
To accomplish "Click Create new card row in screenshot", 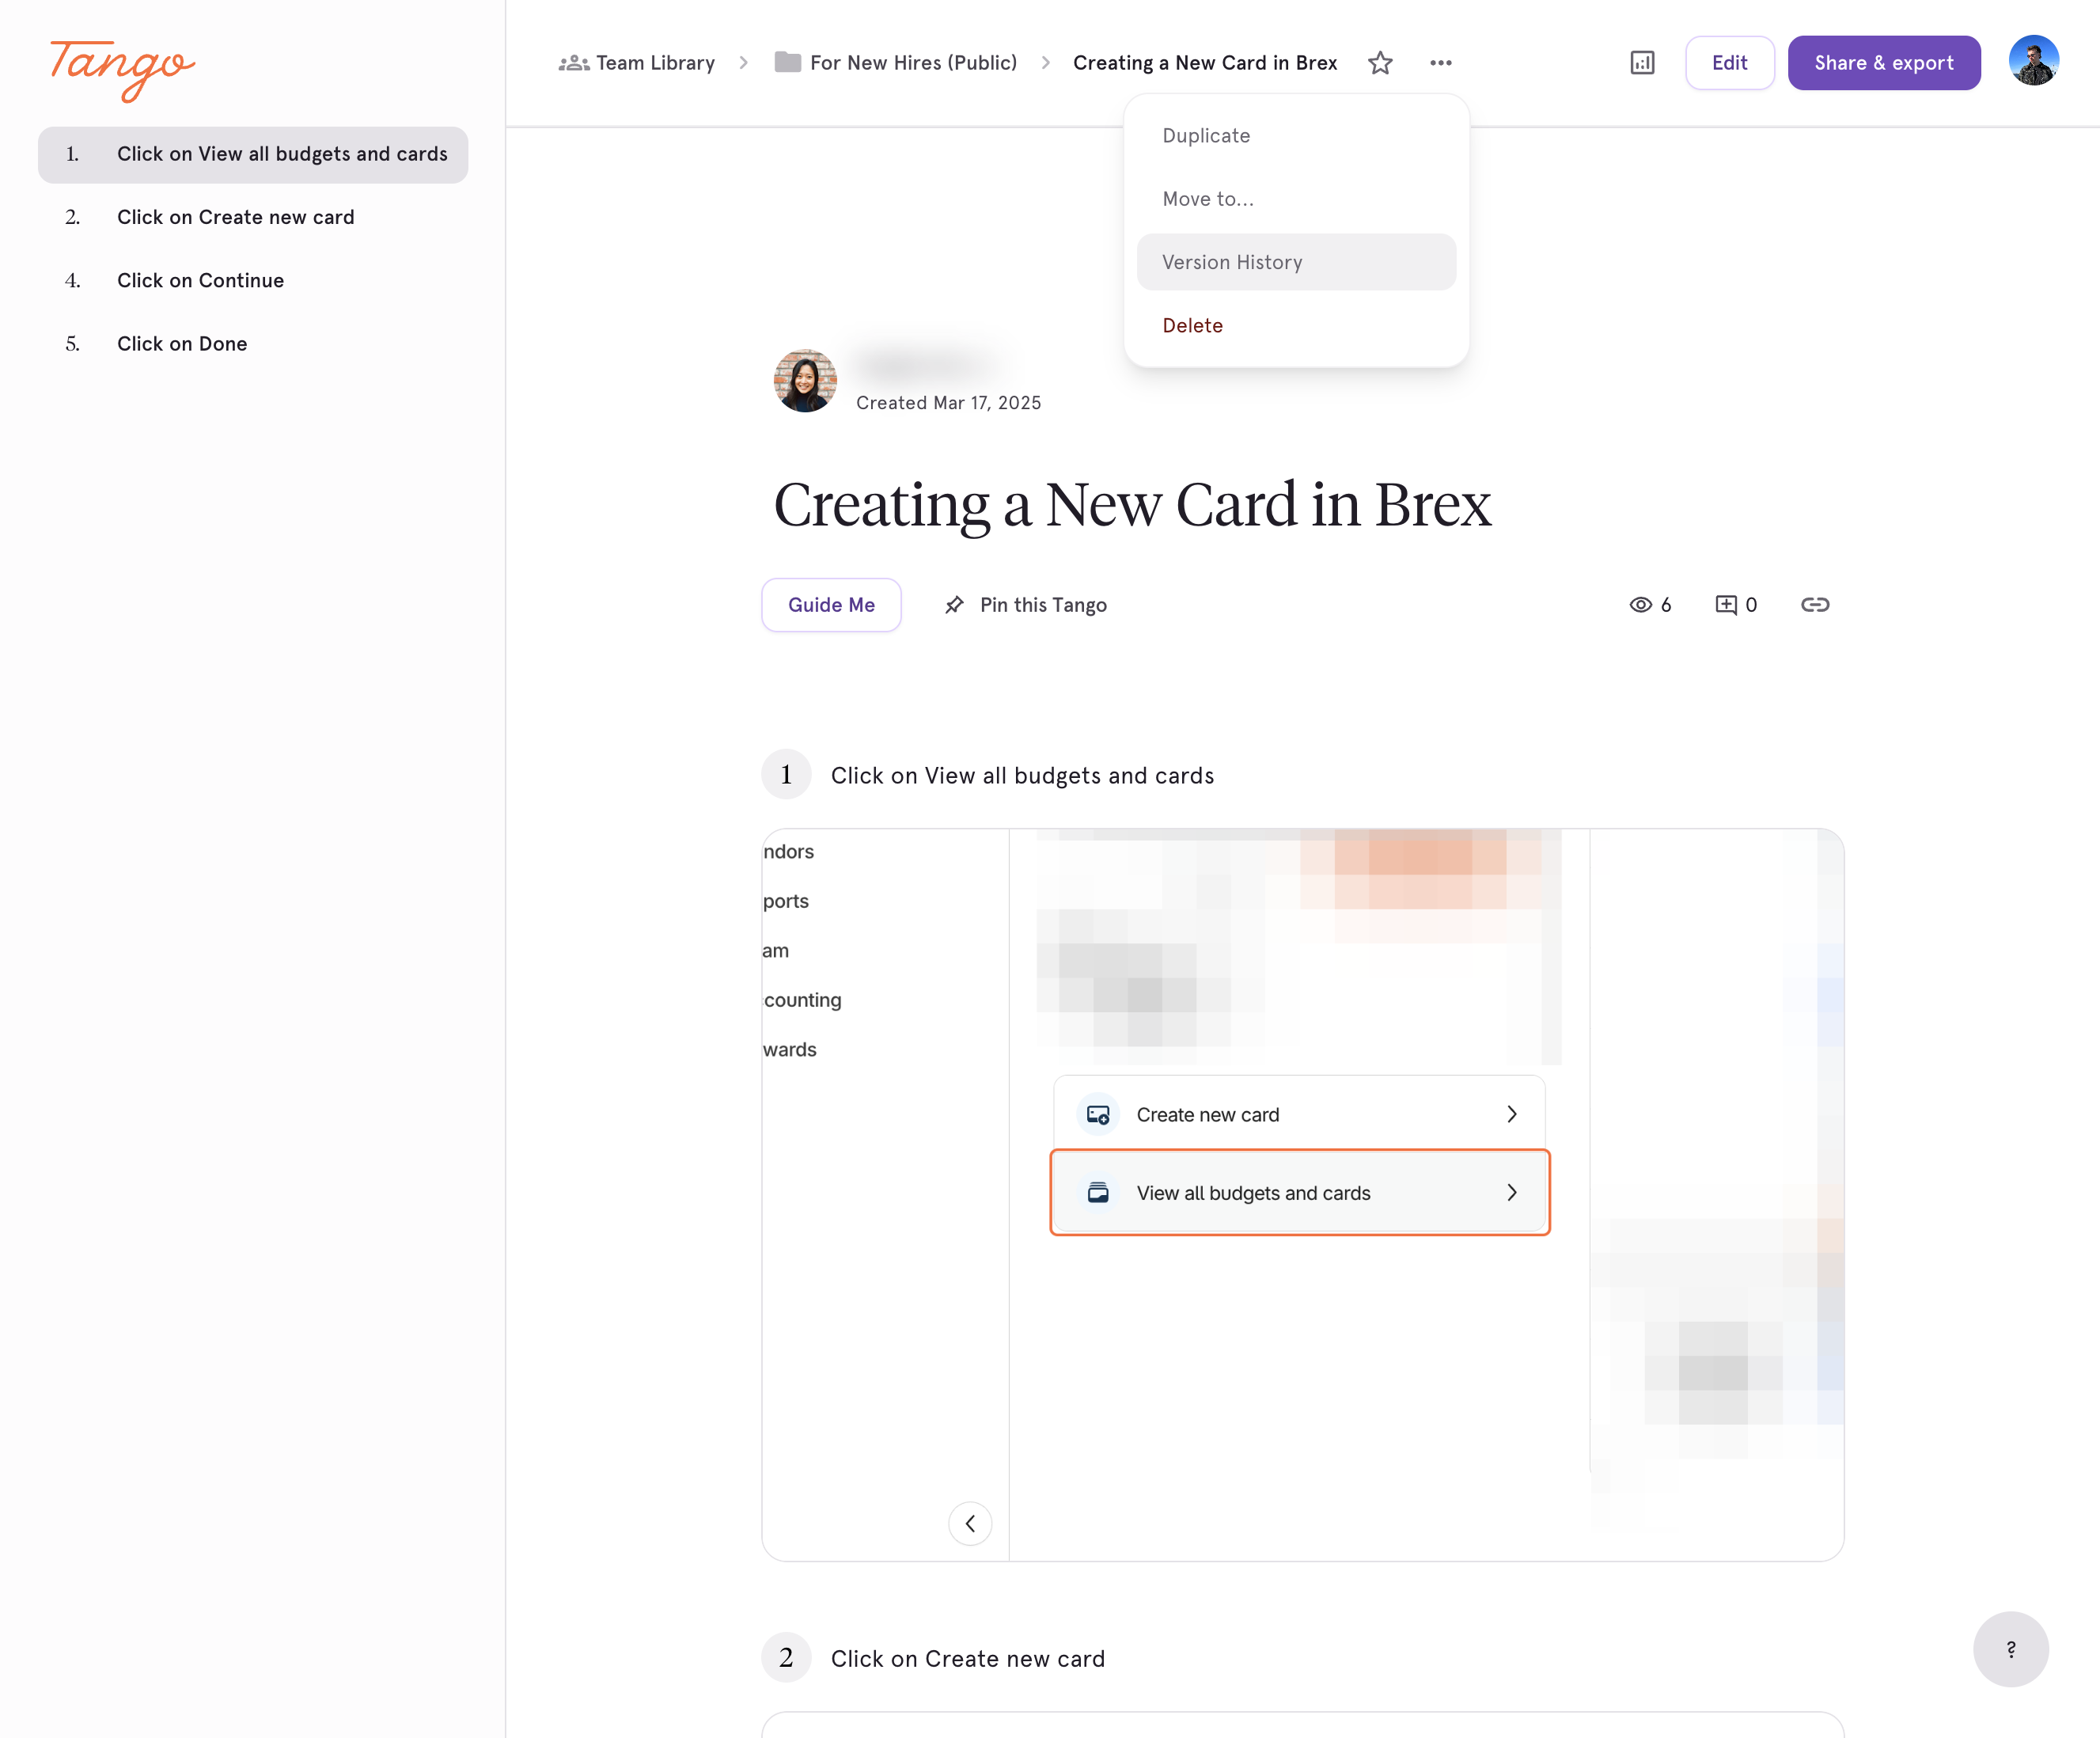I will (x=1299, y=1114).
